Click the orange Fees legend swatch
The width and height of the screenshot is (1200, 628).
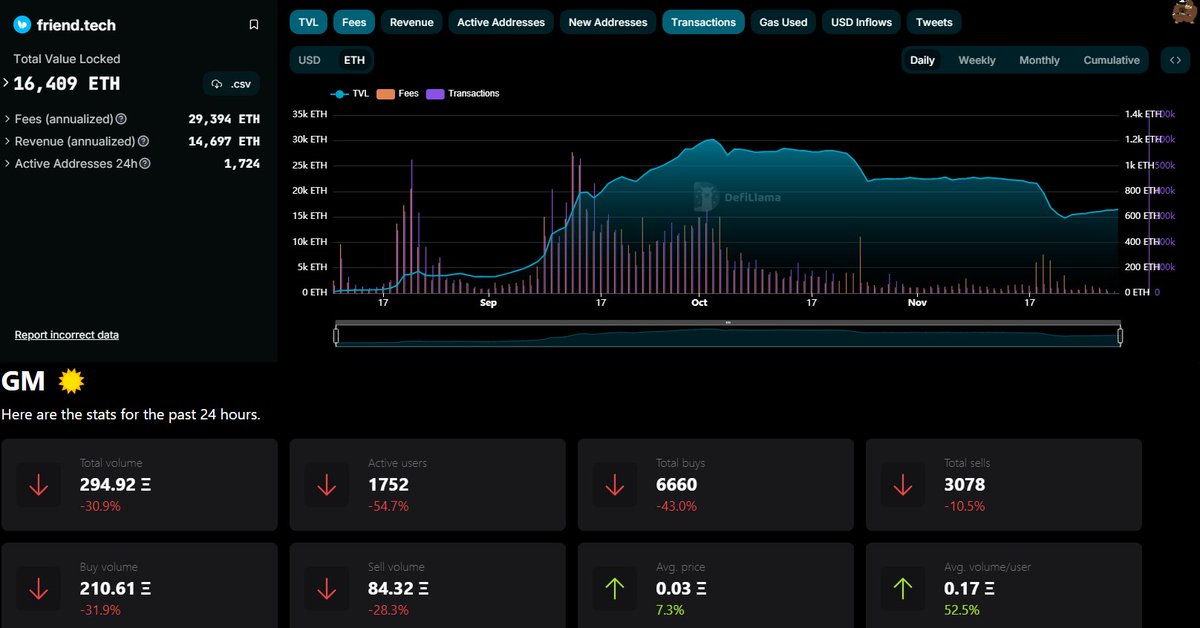pos(385,93)
